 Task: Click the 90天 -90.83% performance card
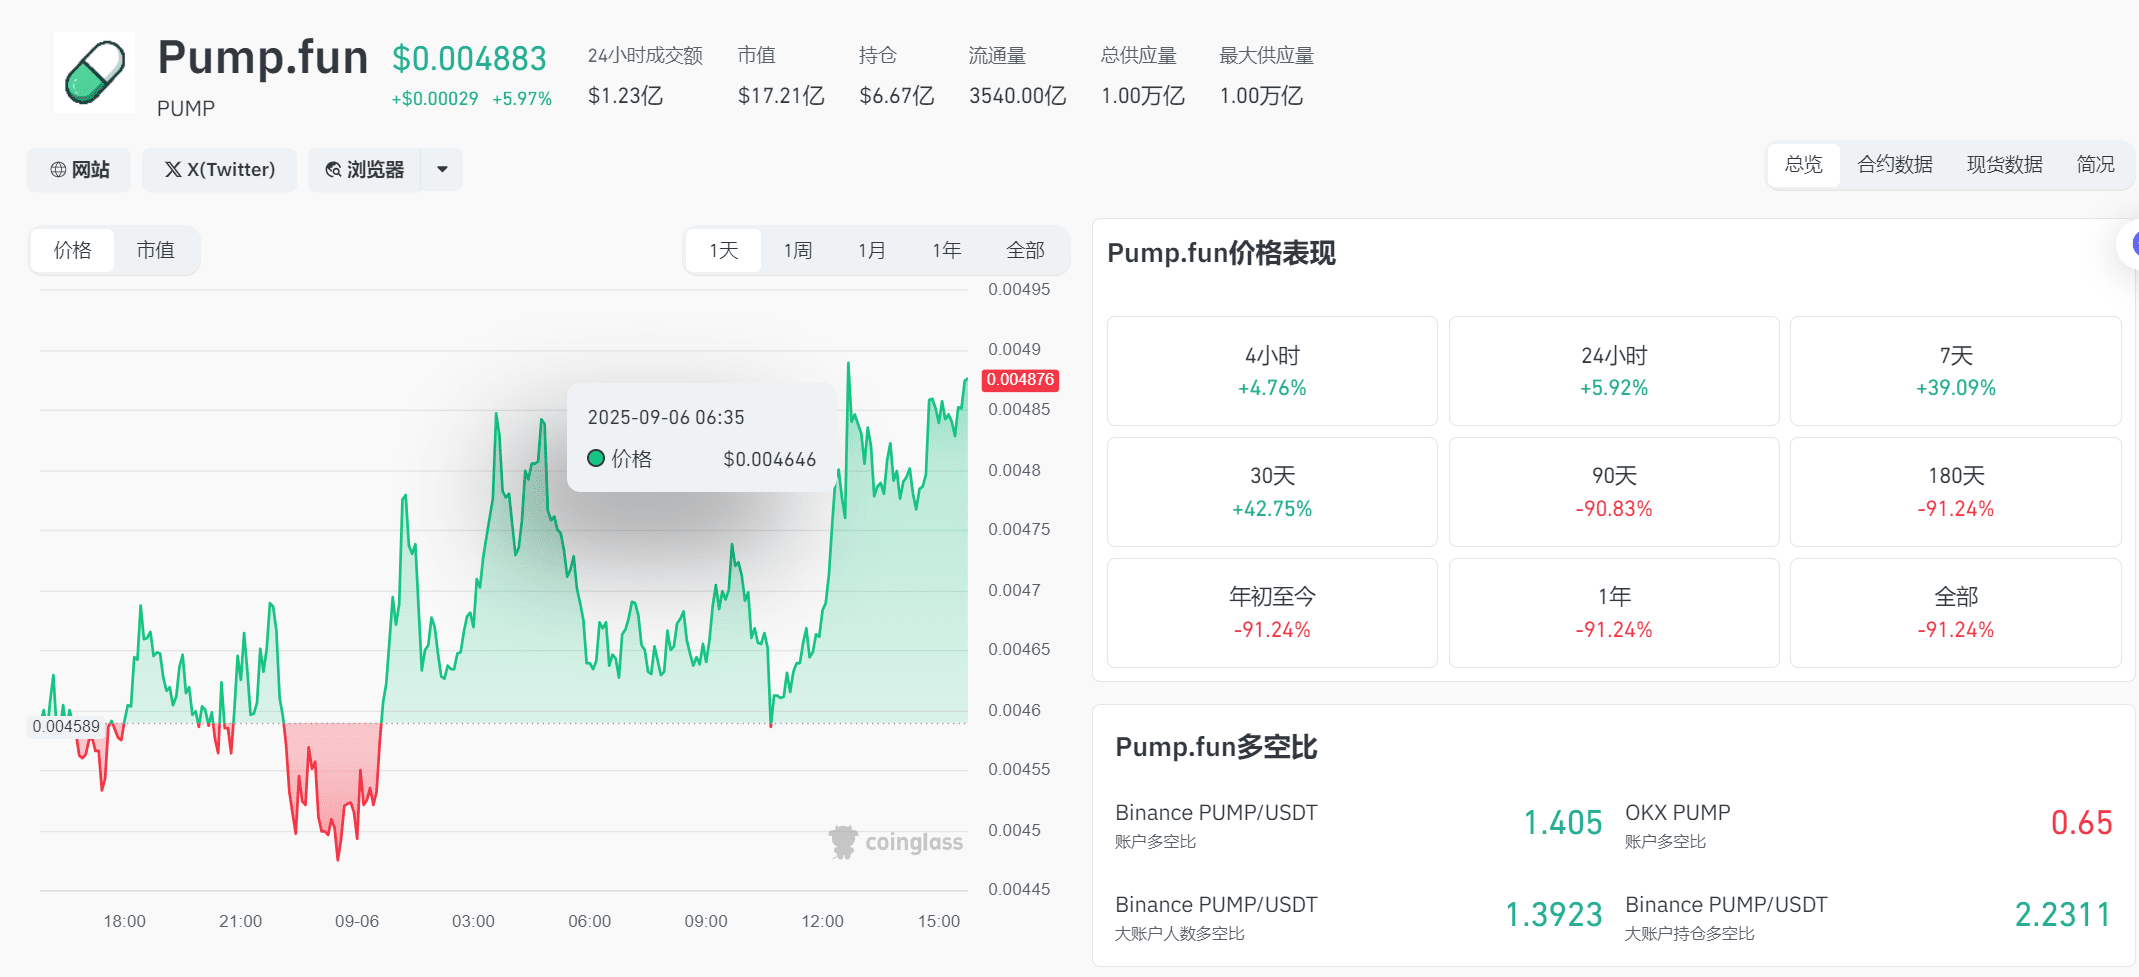(1614, 492)
